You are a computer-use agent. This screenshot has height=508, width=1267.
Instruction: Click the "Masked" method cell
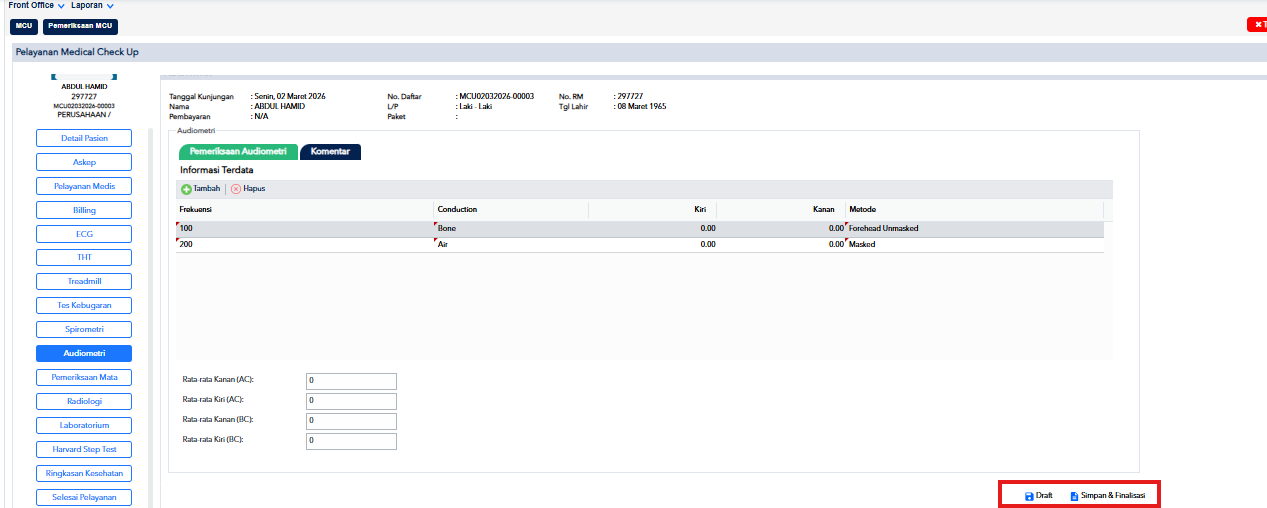pos(975,244)
